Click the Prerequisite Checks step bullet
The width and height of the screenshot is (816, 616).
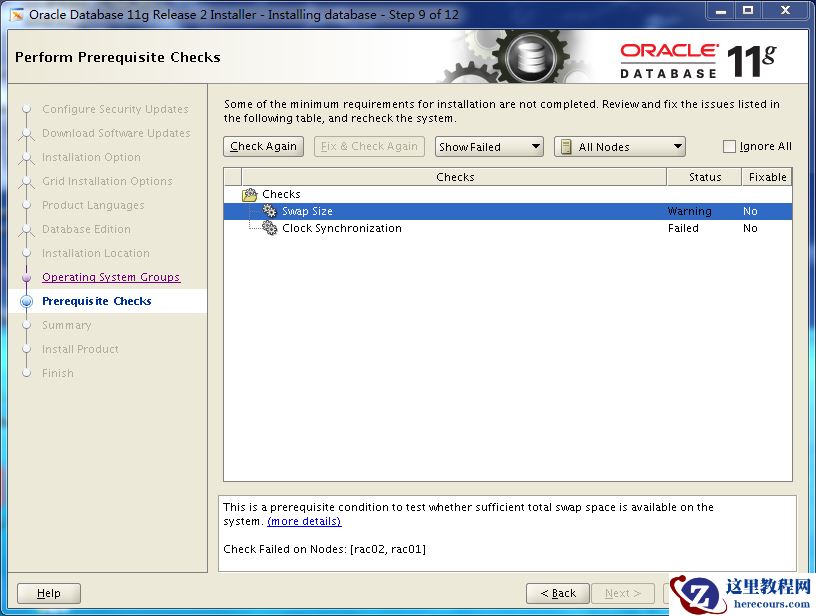click(27, 301)
